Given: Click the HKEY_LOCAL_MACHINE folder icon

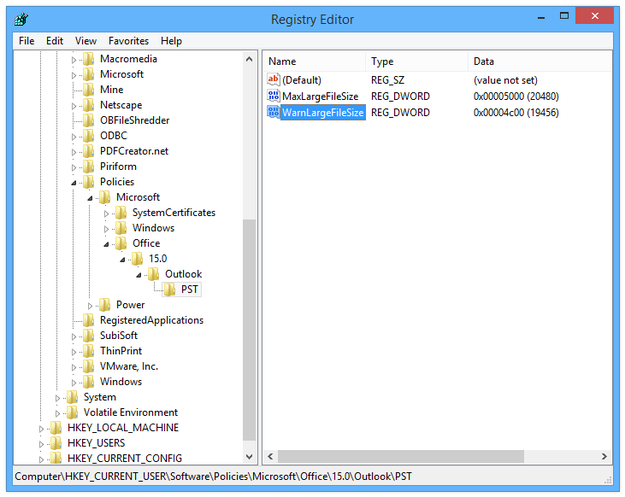Looking at the screenshot, I should pyautogui.click(x=56, y=428).
